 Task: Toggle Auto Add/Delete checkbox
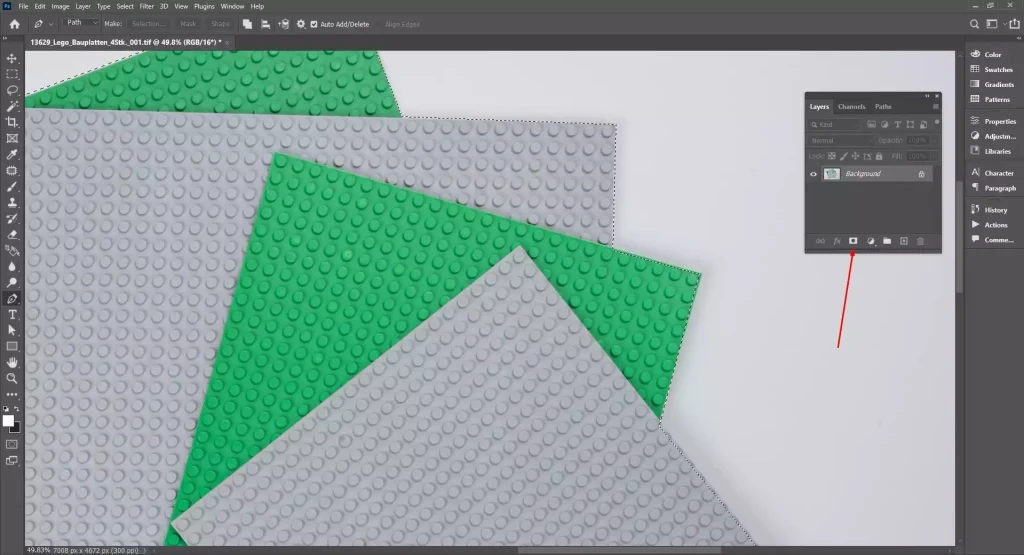314,24
